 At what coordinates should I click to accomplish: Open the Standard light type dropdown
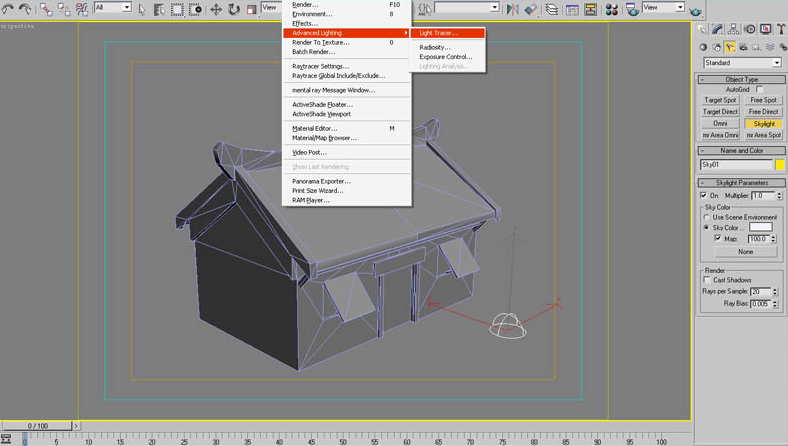742,63
